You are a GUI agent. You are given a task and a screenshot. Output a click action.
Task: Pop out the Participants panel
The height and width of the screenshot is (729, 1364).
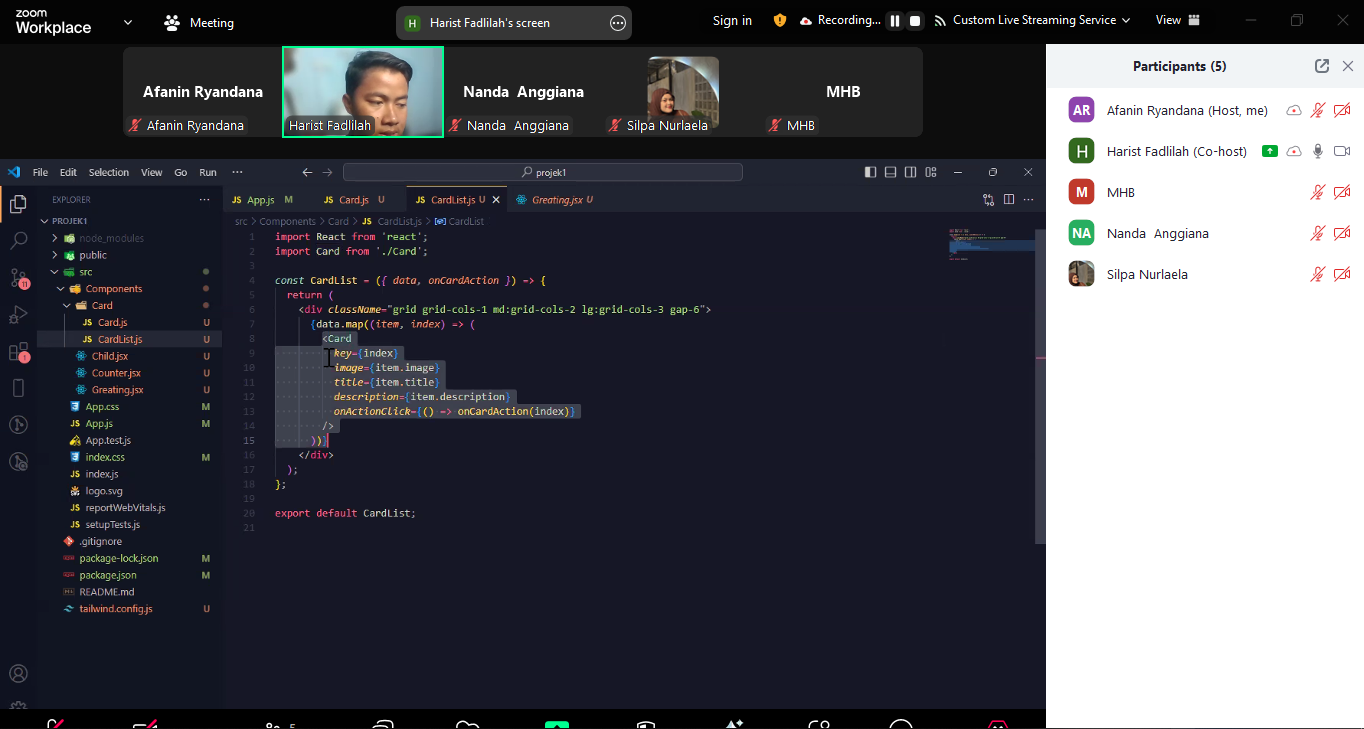[1322, 66]
